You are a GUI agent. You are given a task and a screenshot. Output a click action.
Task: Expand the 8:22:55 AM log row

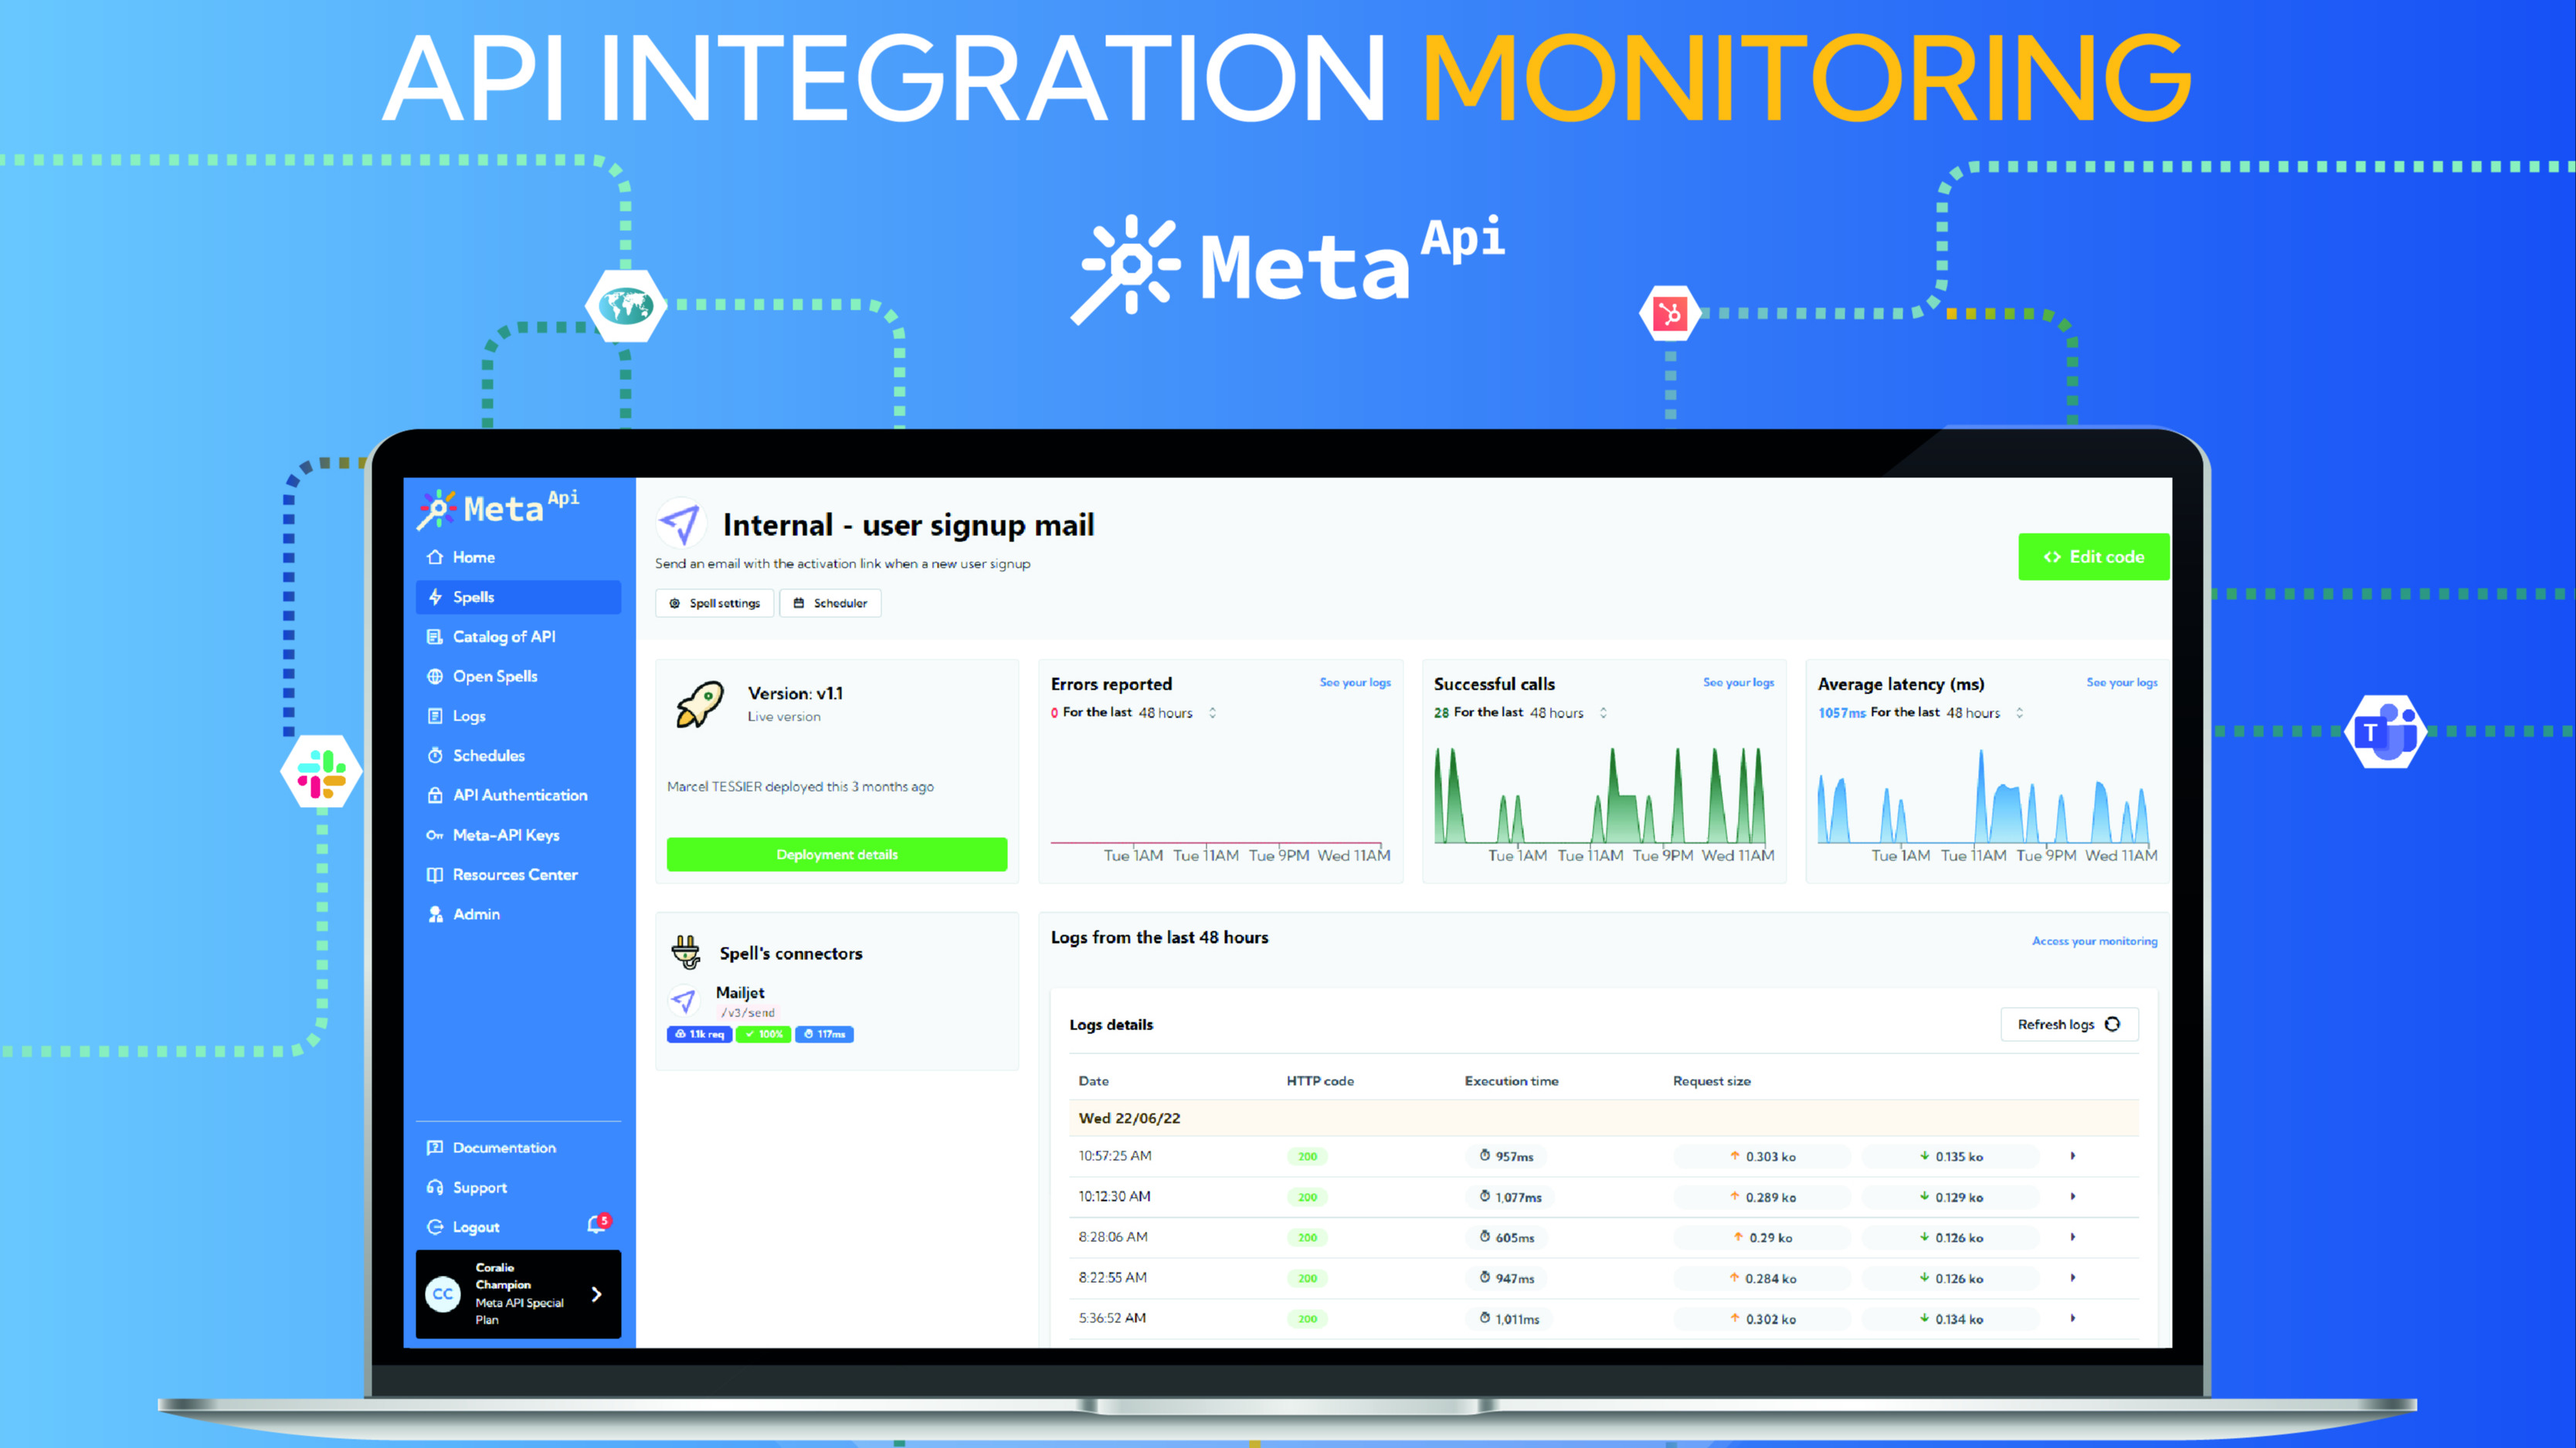coord(2073,1278)
